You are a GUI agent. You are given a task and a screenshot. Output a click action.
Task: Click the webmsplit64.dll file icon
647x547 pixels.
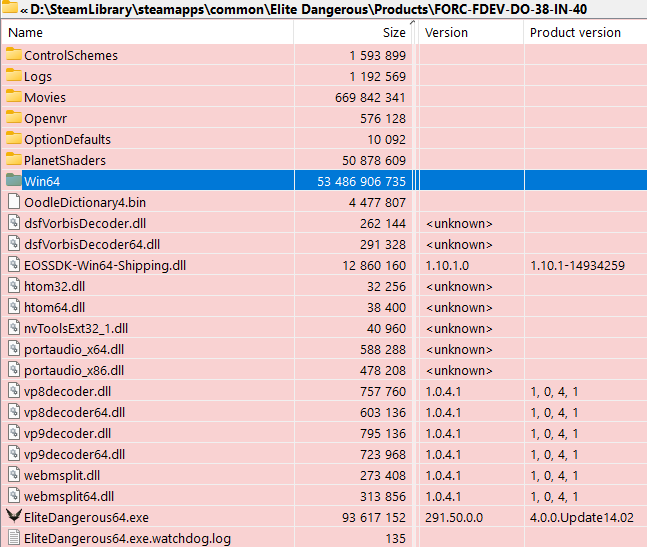pyautogui.click(x=14, y=496)
